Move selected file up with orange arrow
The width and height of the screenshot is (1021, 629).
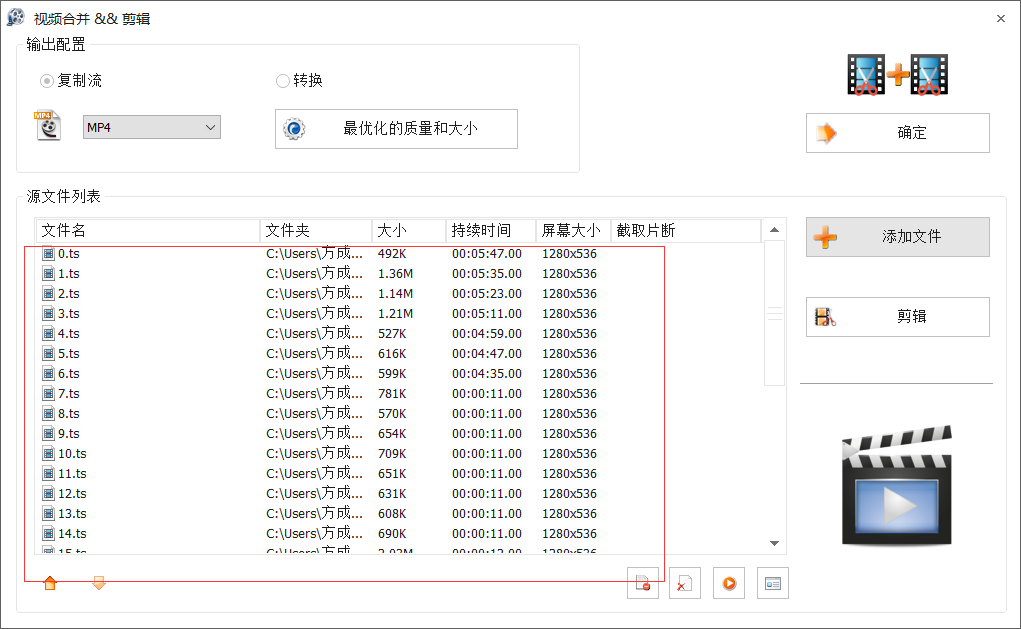50,583
